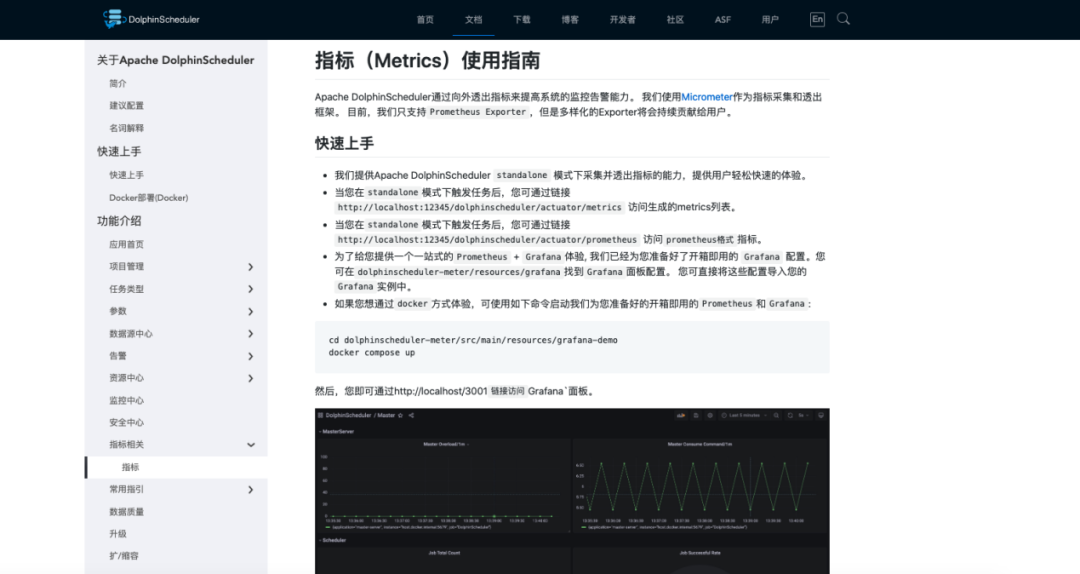The image size is (1080, 574).
Task: Open 监控中心 in the sidebar
Action: click(x=126, y=400)
